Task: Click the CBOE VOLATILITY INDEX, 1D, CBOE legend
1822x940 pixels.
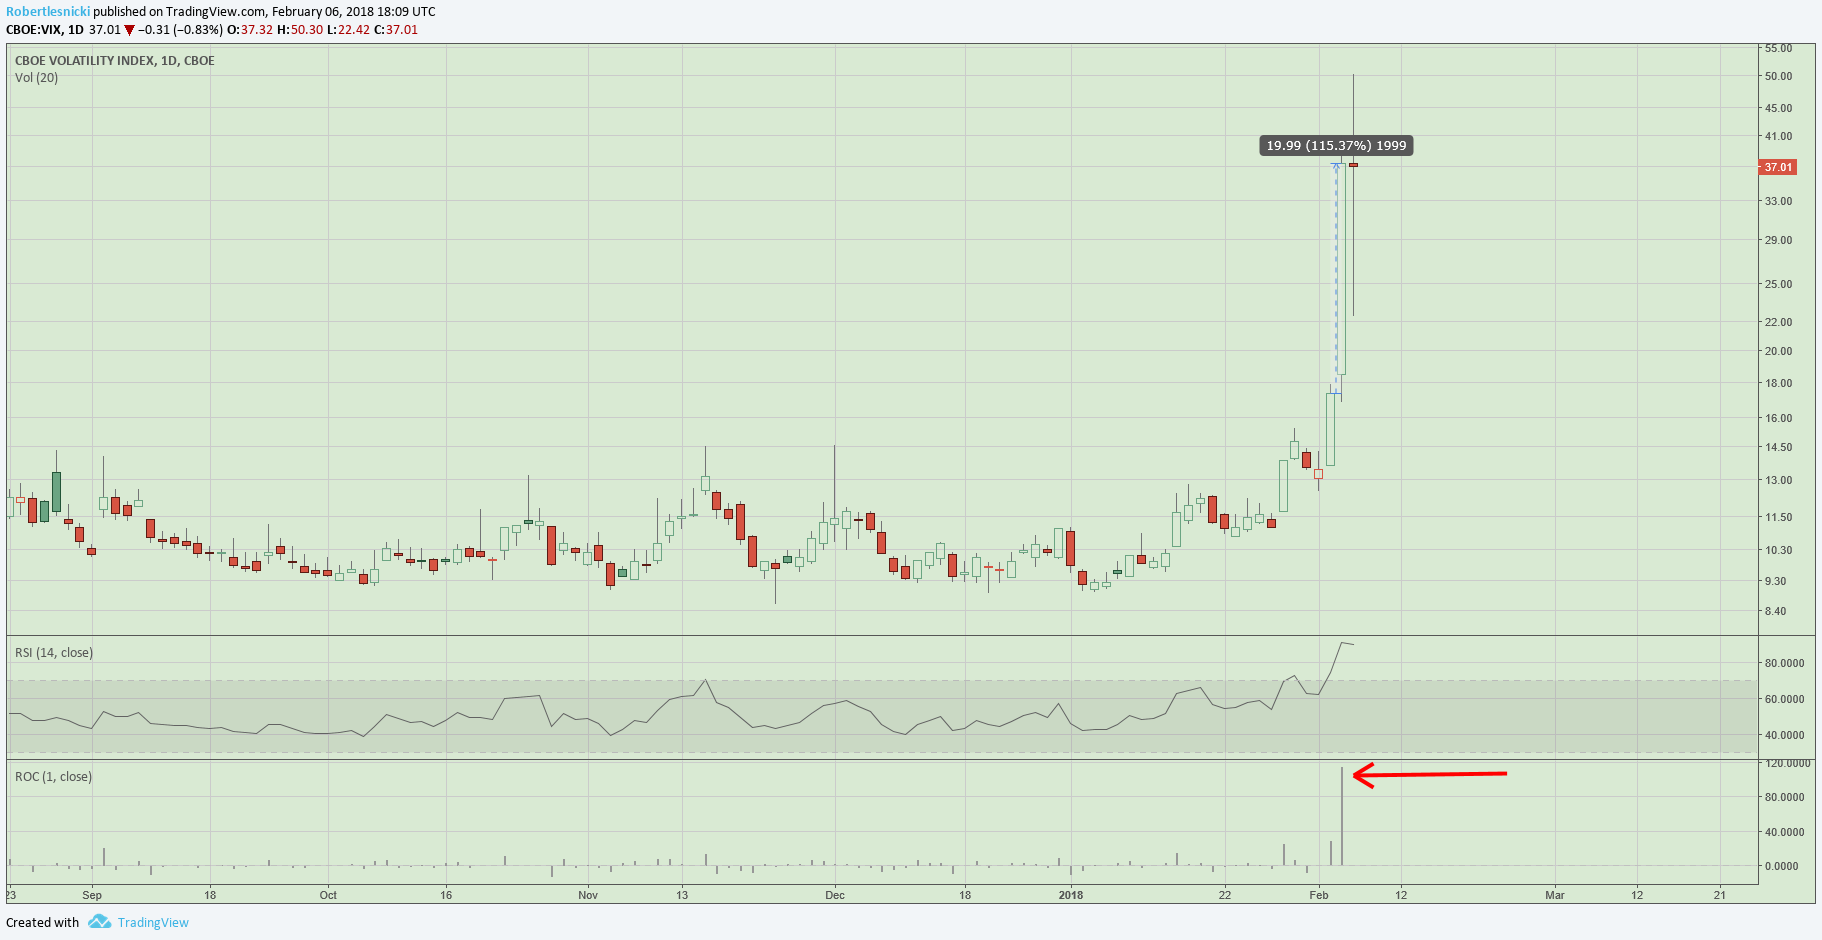Action: 115,60
